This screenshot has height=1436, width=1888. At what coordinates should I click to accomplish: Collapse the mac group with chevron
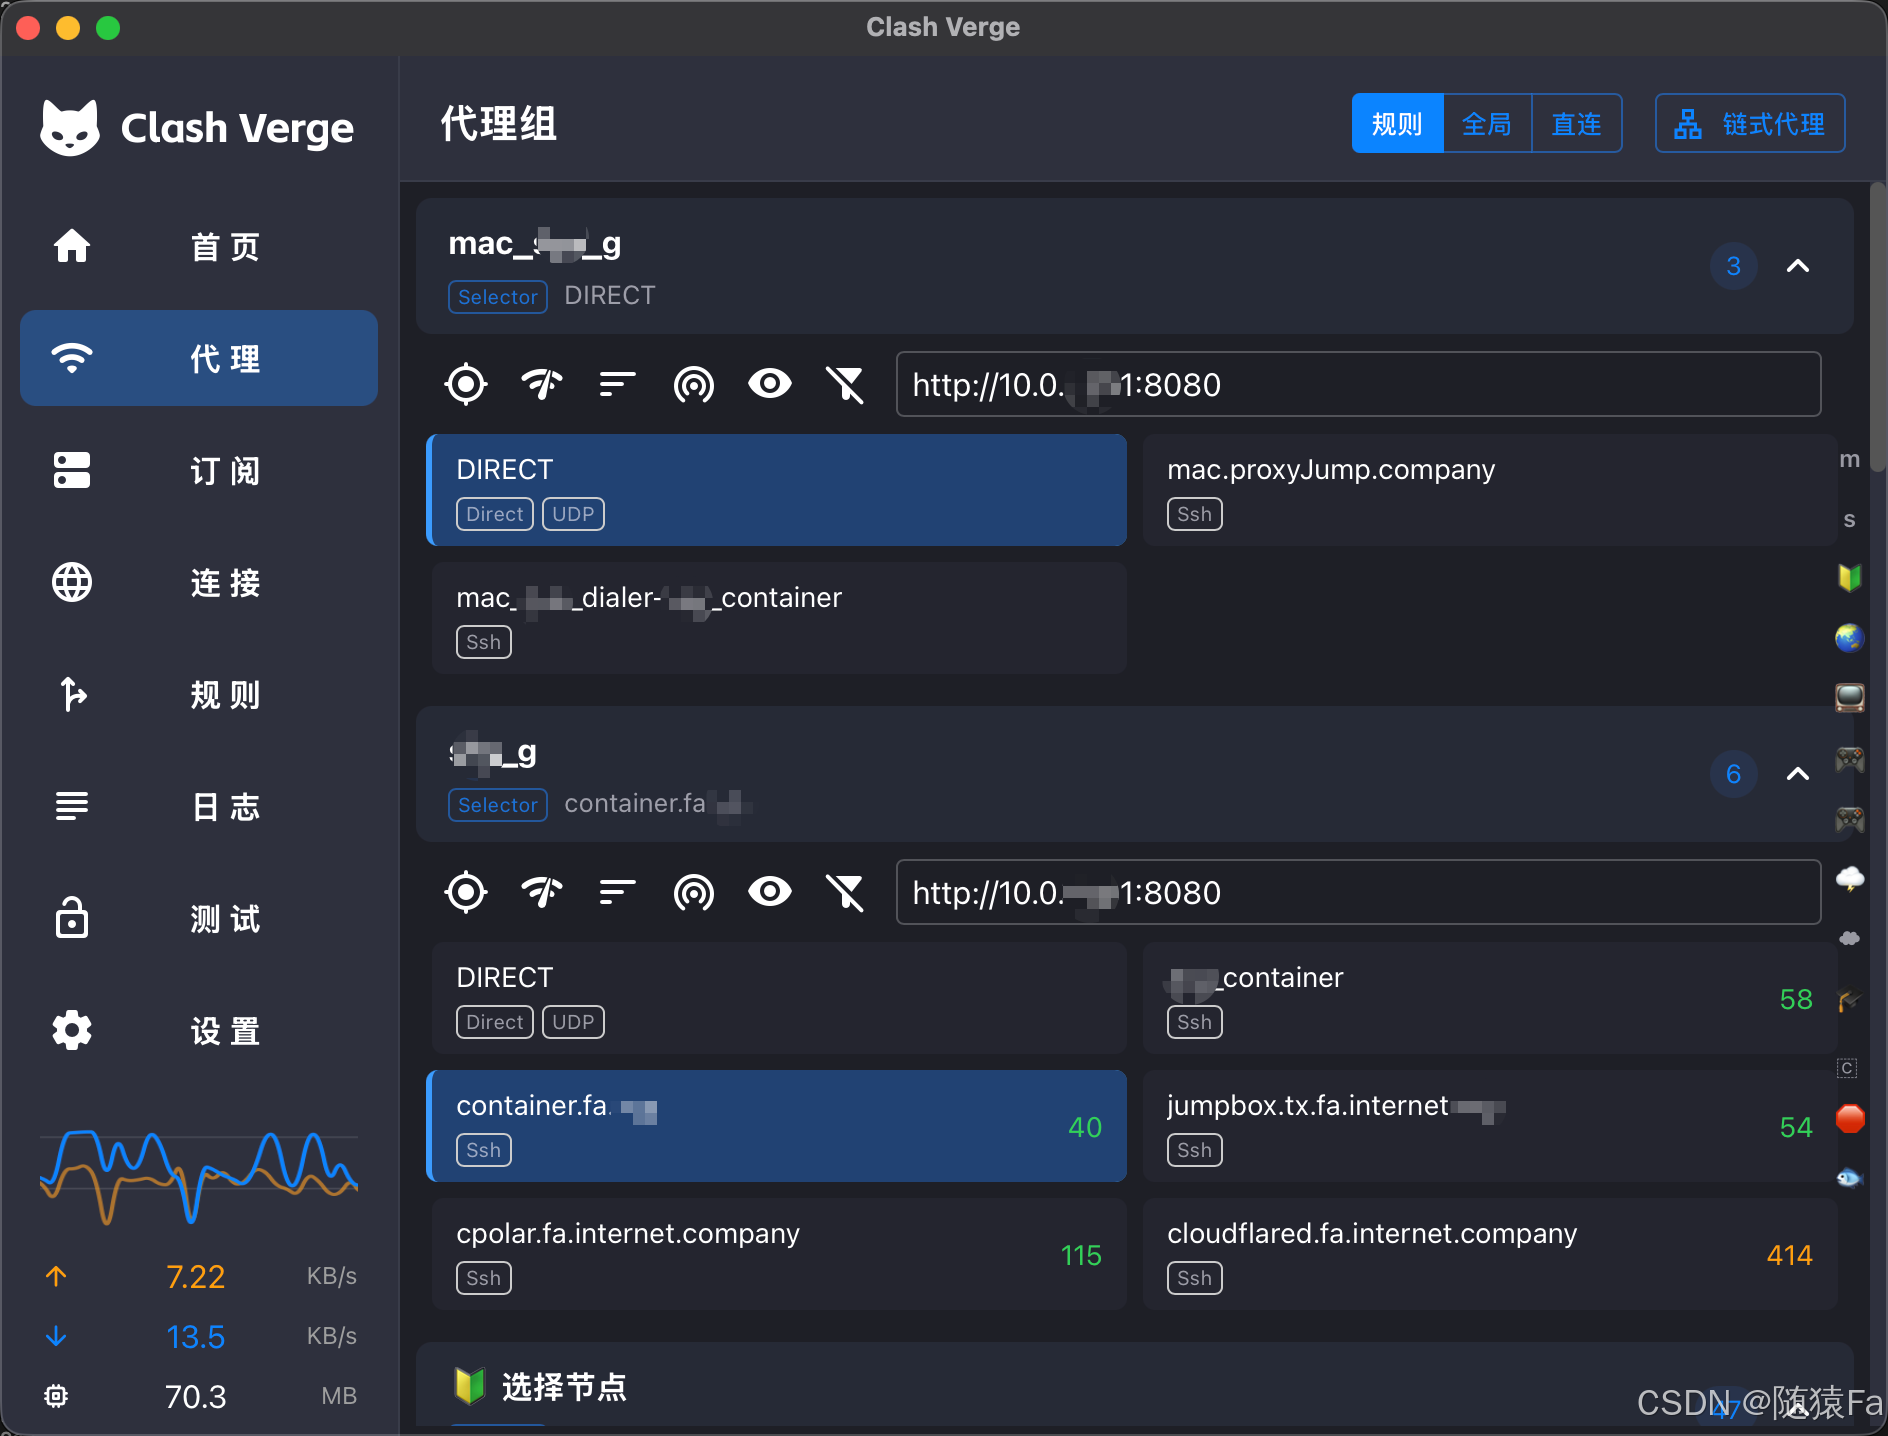pyautogui.click(x=1798, y=266)
